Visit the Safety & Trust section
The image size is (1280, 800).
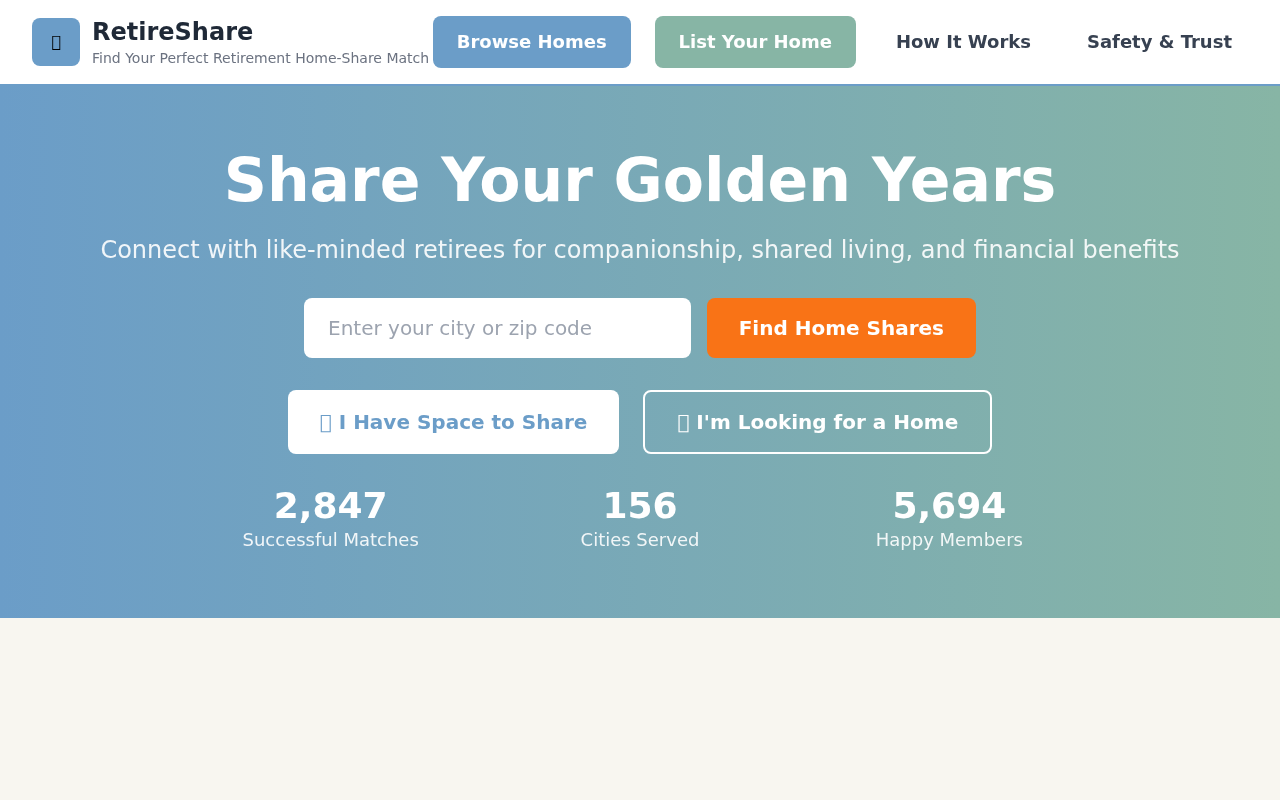point(1159,40)
